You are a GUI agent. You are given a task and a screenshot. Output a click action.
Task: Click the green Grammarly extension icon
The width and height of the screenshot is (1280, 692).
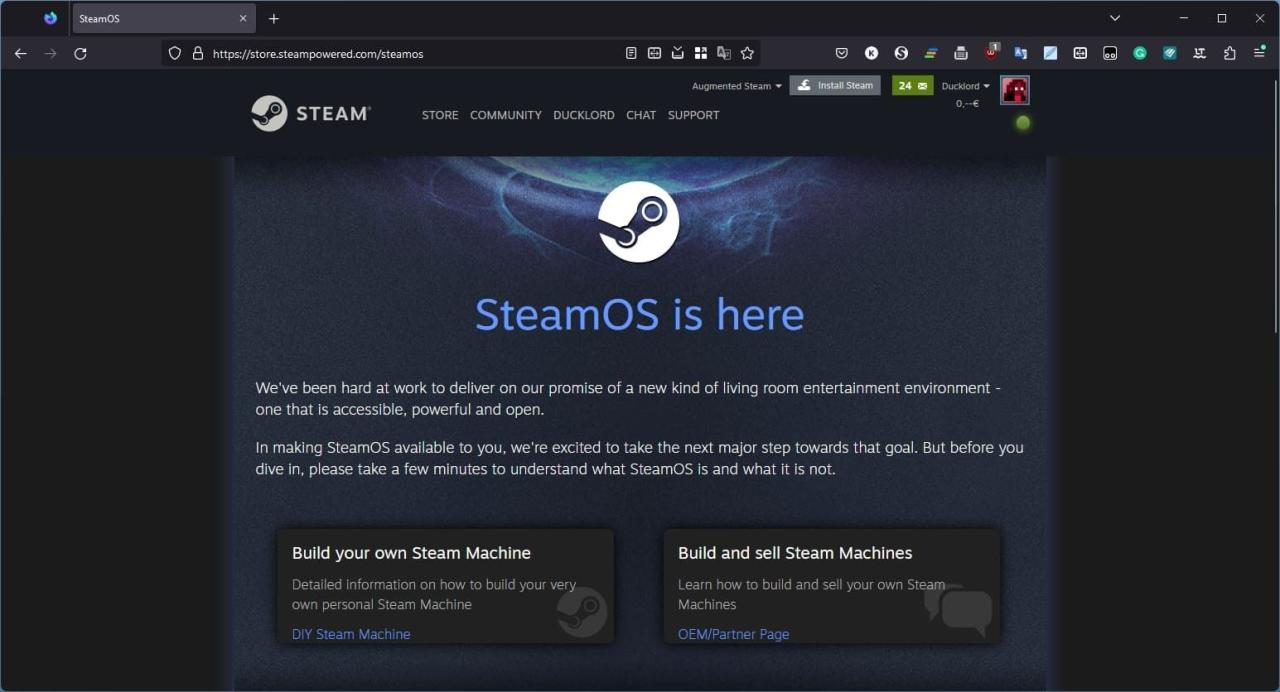click(x=1140, y=53)
